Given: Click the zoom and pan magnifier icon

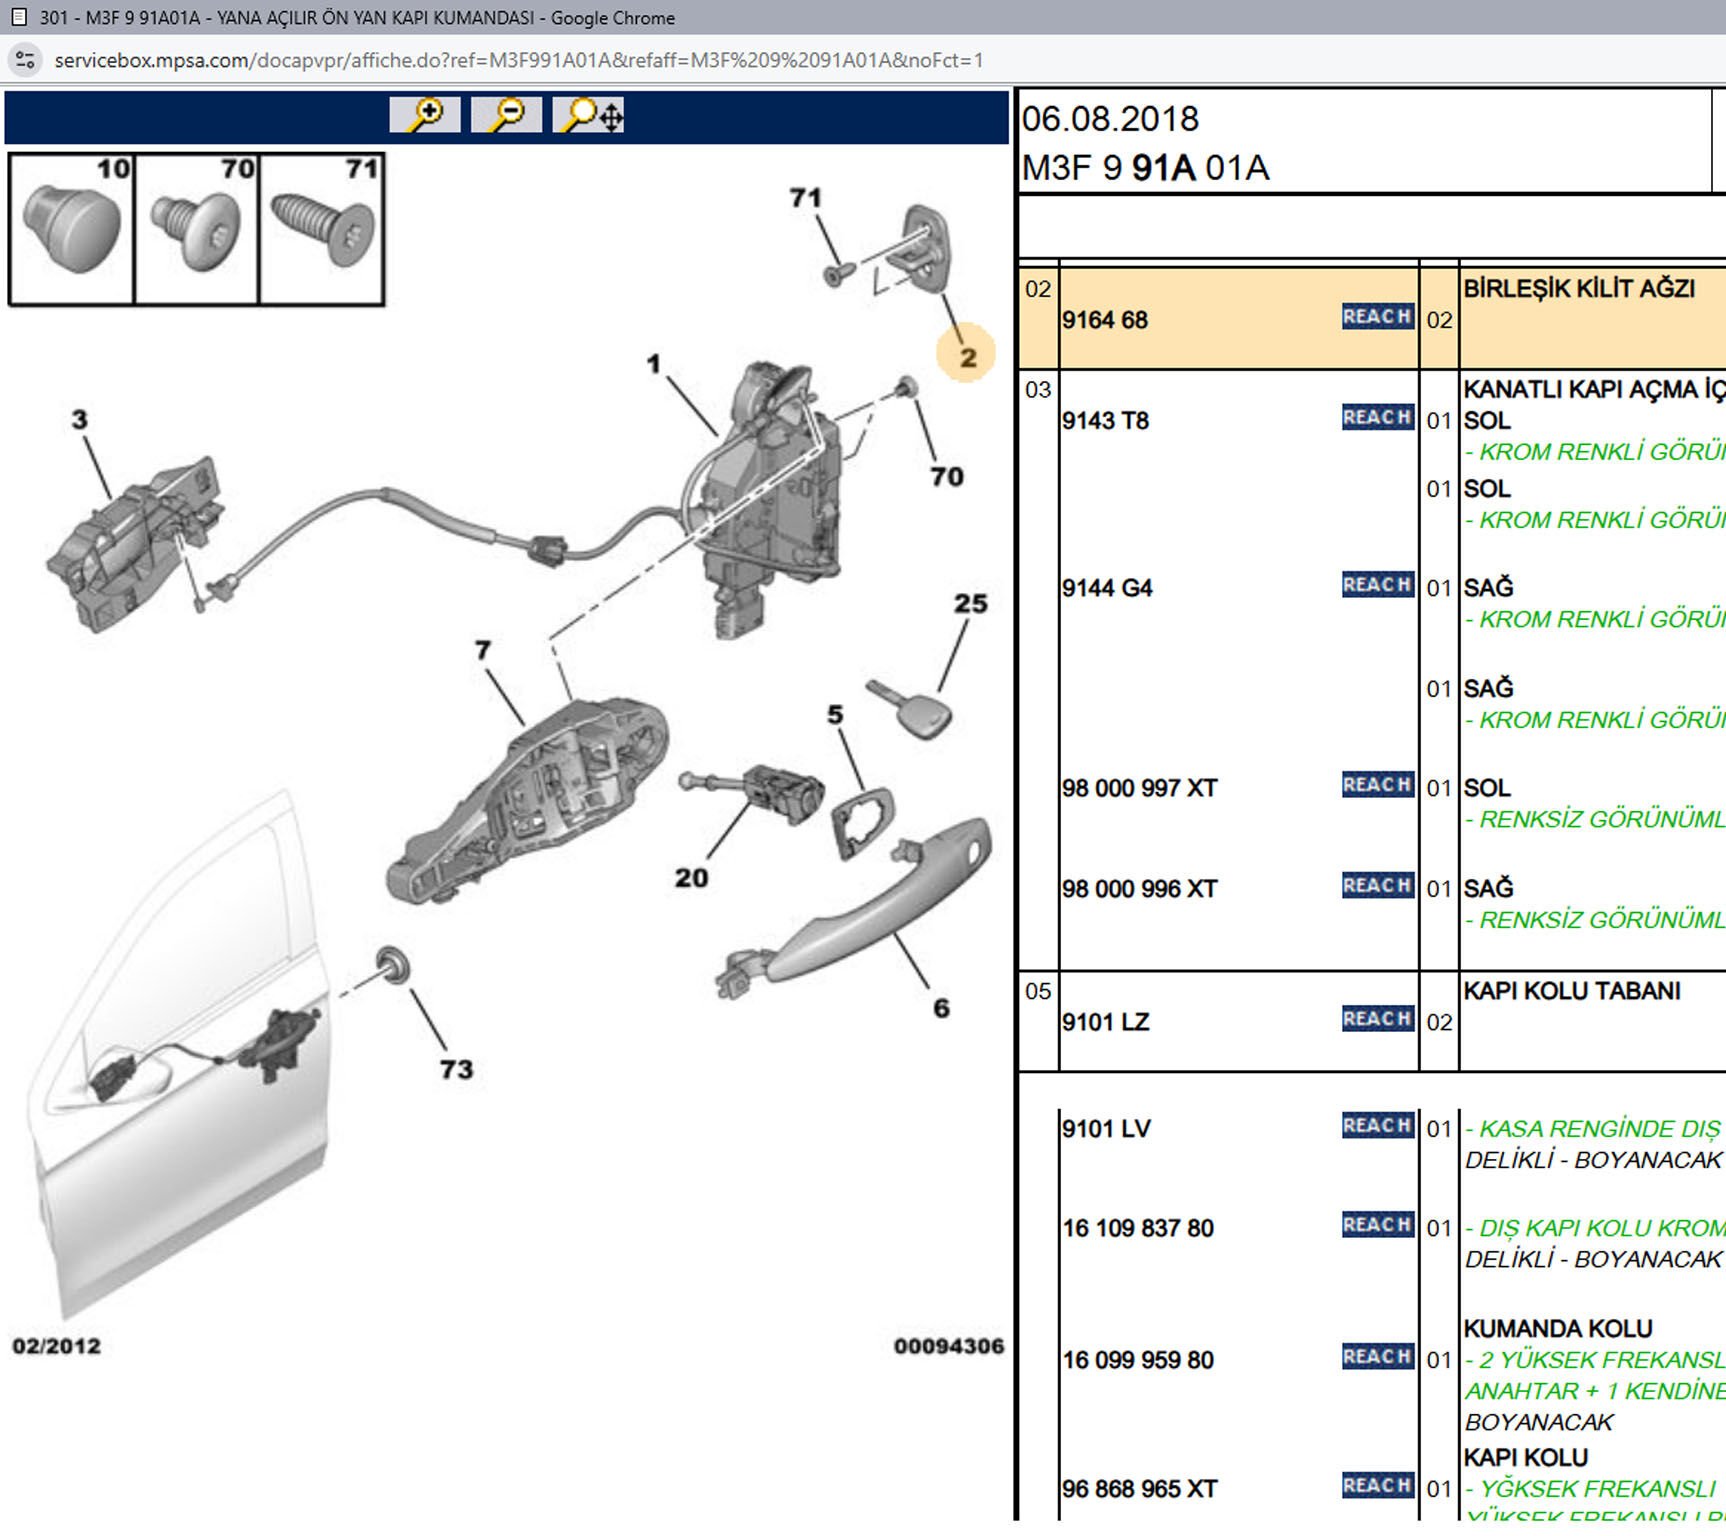Looking at the screenshot, I should click(x=589, y=115).
